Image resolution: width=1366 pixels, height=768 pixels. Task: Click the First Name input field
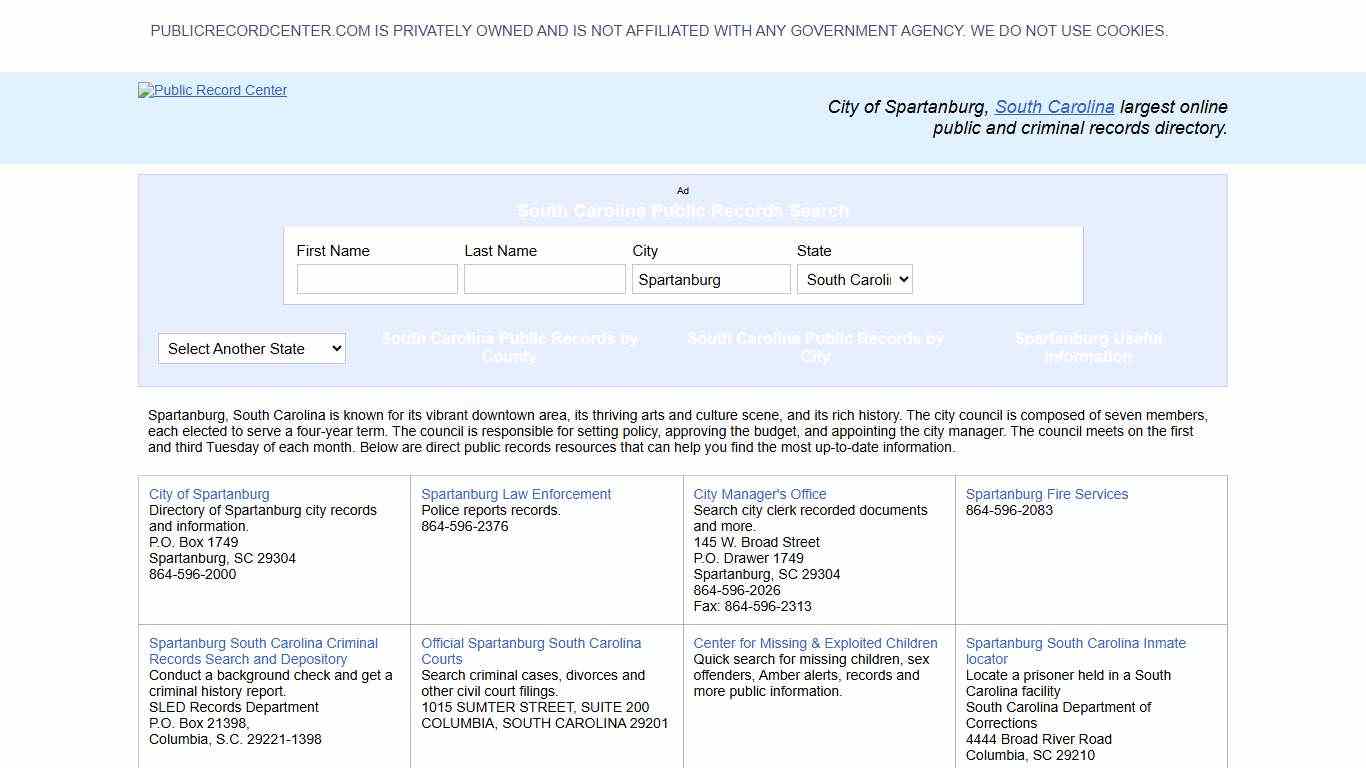tap(377, 279)
